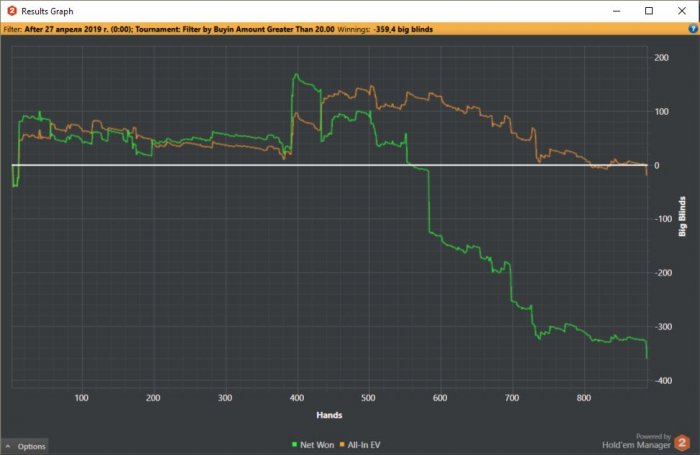Image resolution: width=700 pixels, height=455 pixels.
Task: Click the 100 x-axis tick label
Action: 81,398
